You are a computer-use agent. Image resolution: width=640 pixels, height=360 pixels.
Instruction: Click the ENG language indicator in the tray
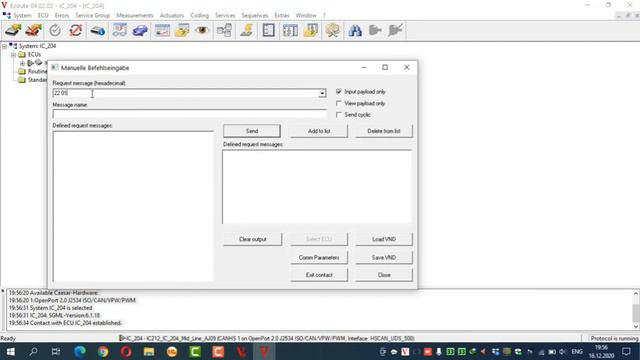click(x=577, y=351)
